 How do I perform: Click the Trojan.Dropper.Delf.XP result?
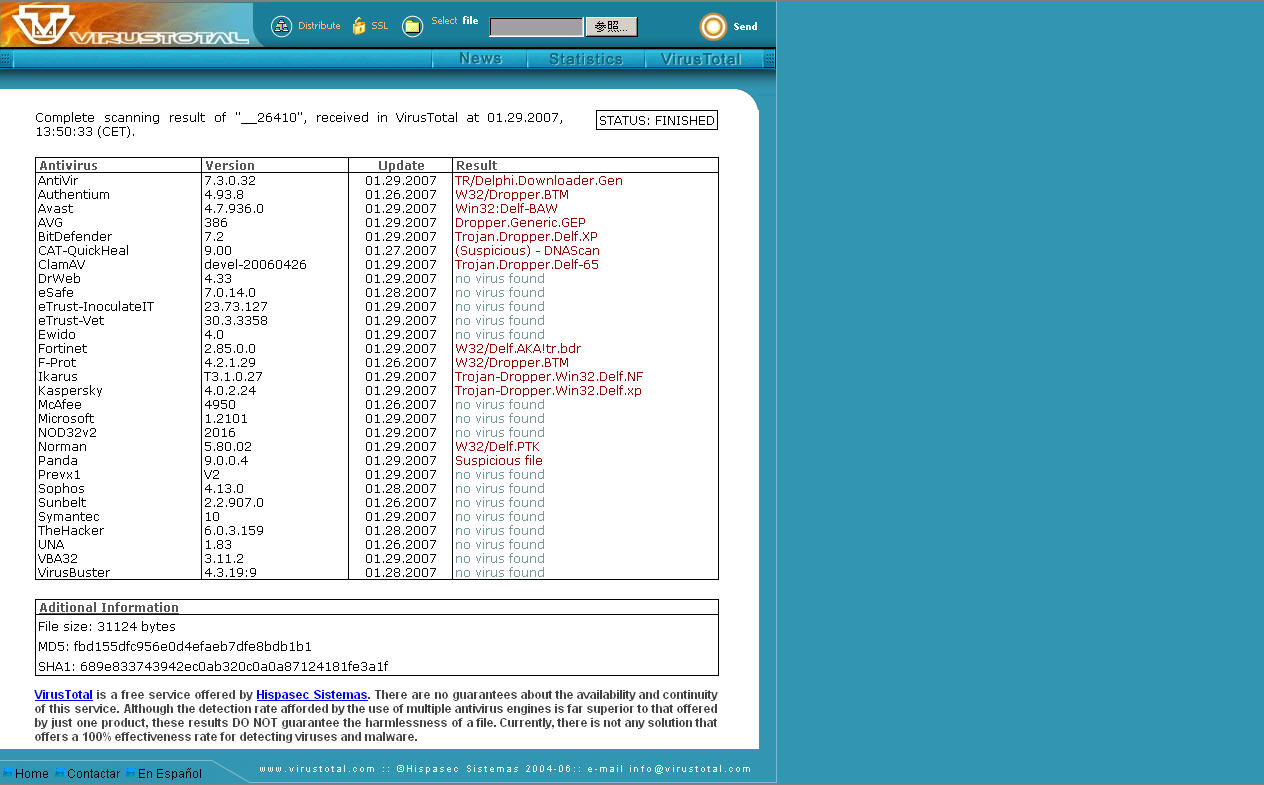(526, 237)
